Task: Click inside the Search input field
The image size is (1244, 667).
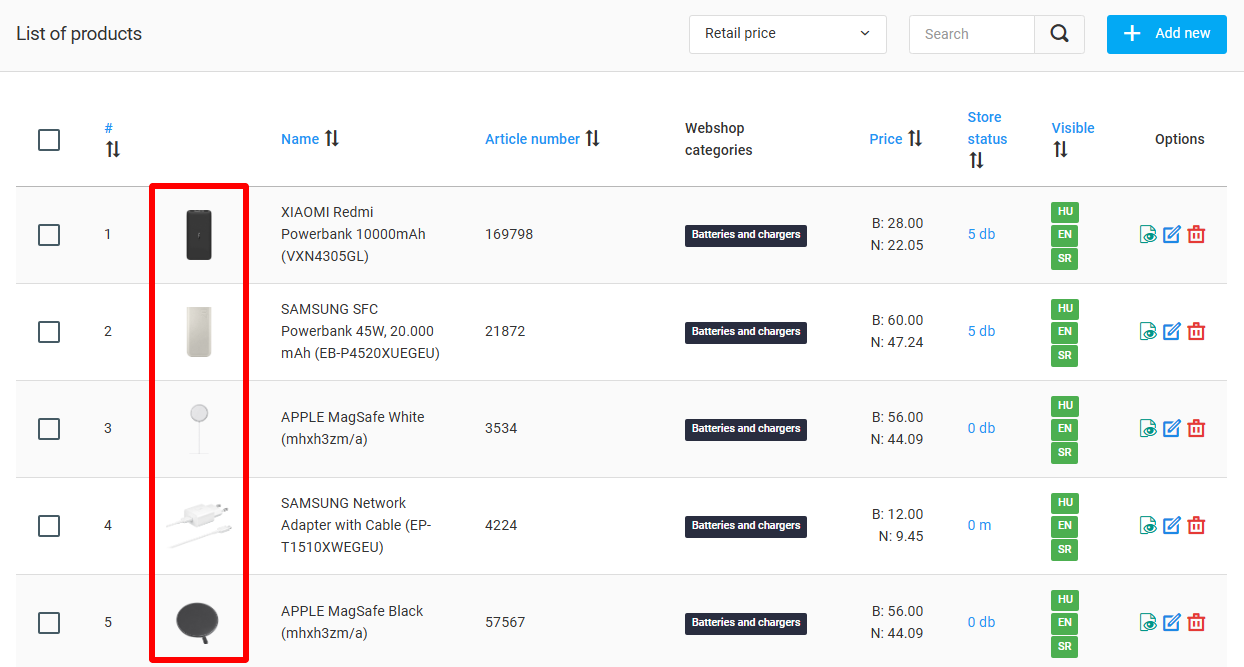Action: pos(970,33)
